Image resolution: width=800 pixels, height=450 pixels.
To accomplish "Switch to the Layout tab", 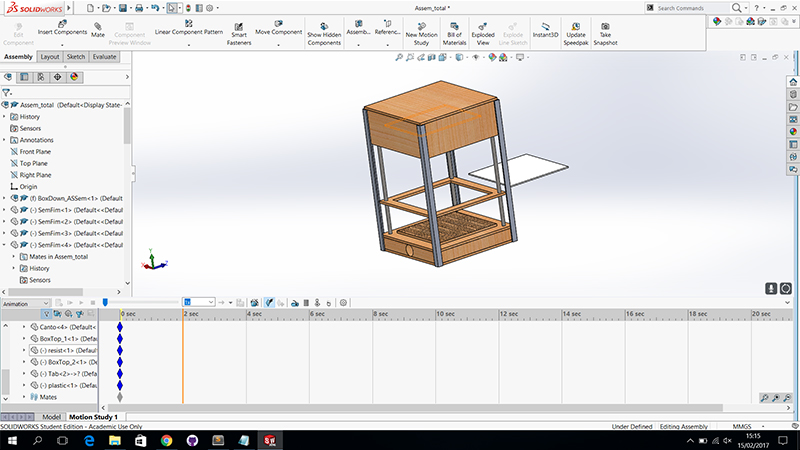I will 50,57.
